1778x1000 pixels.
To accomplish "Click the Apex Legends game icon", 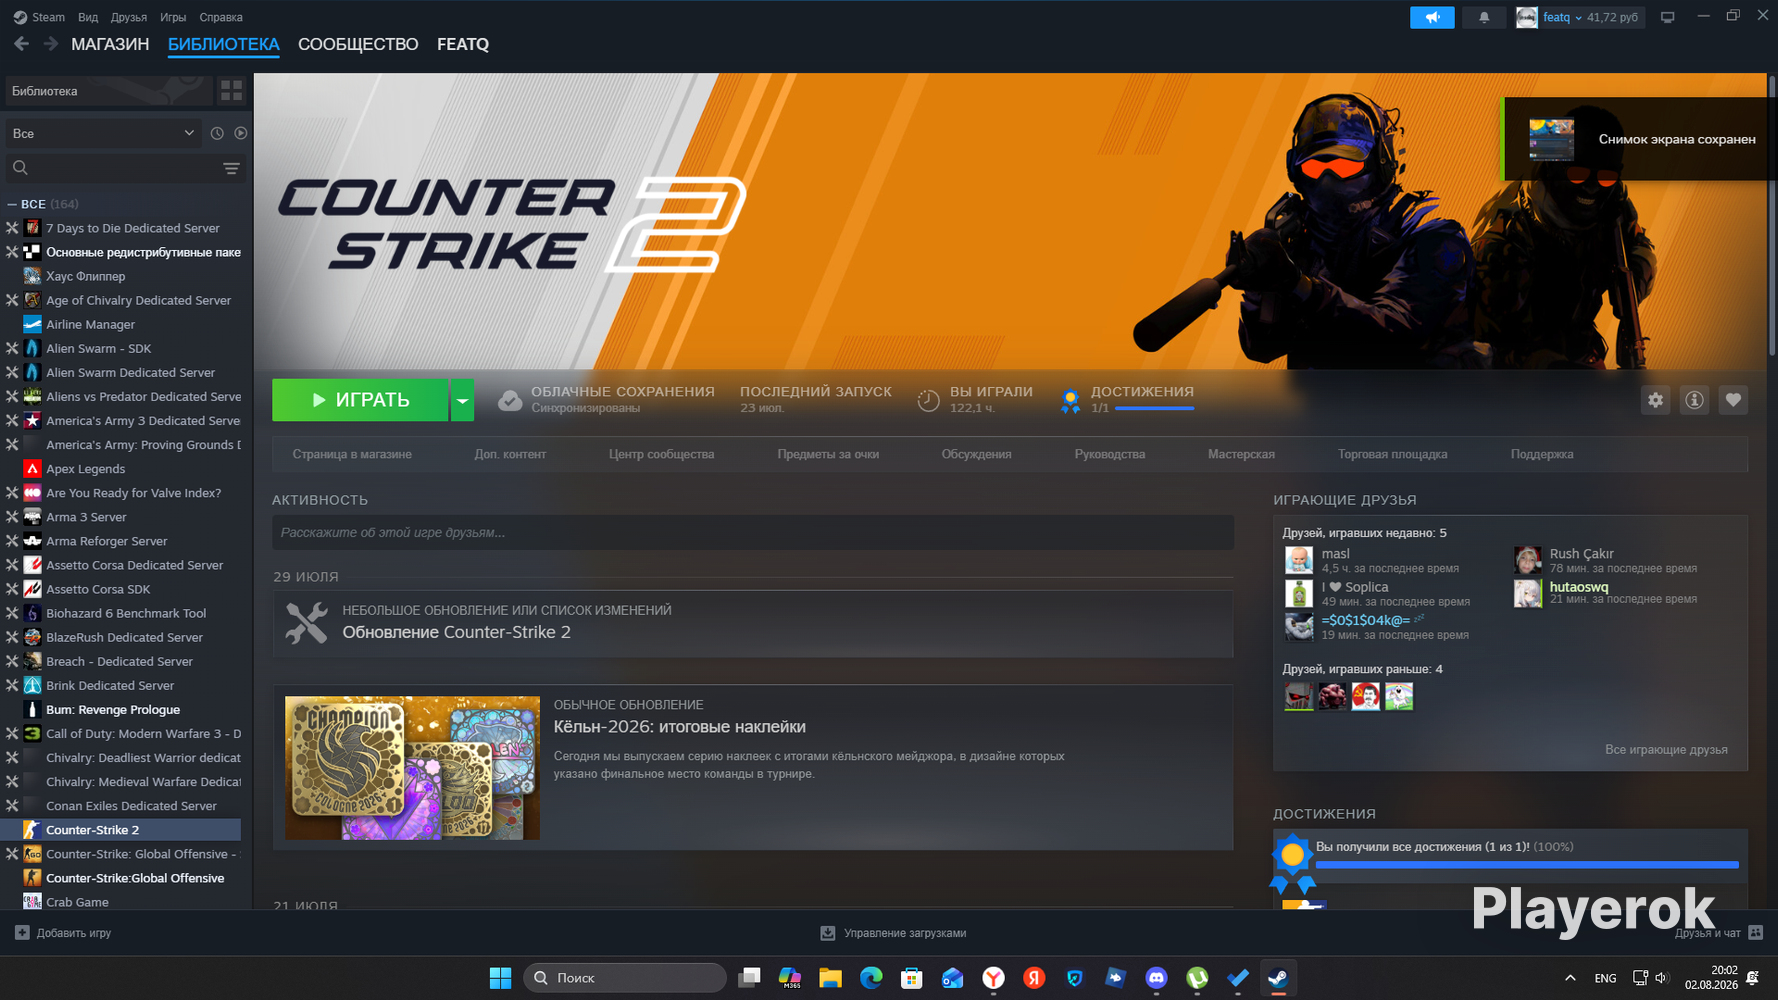I will click(32, 469).
